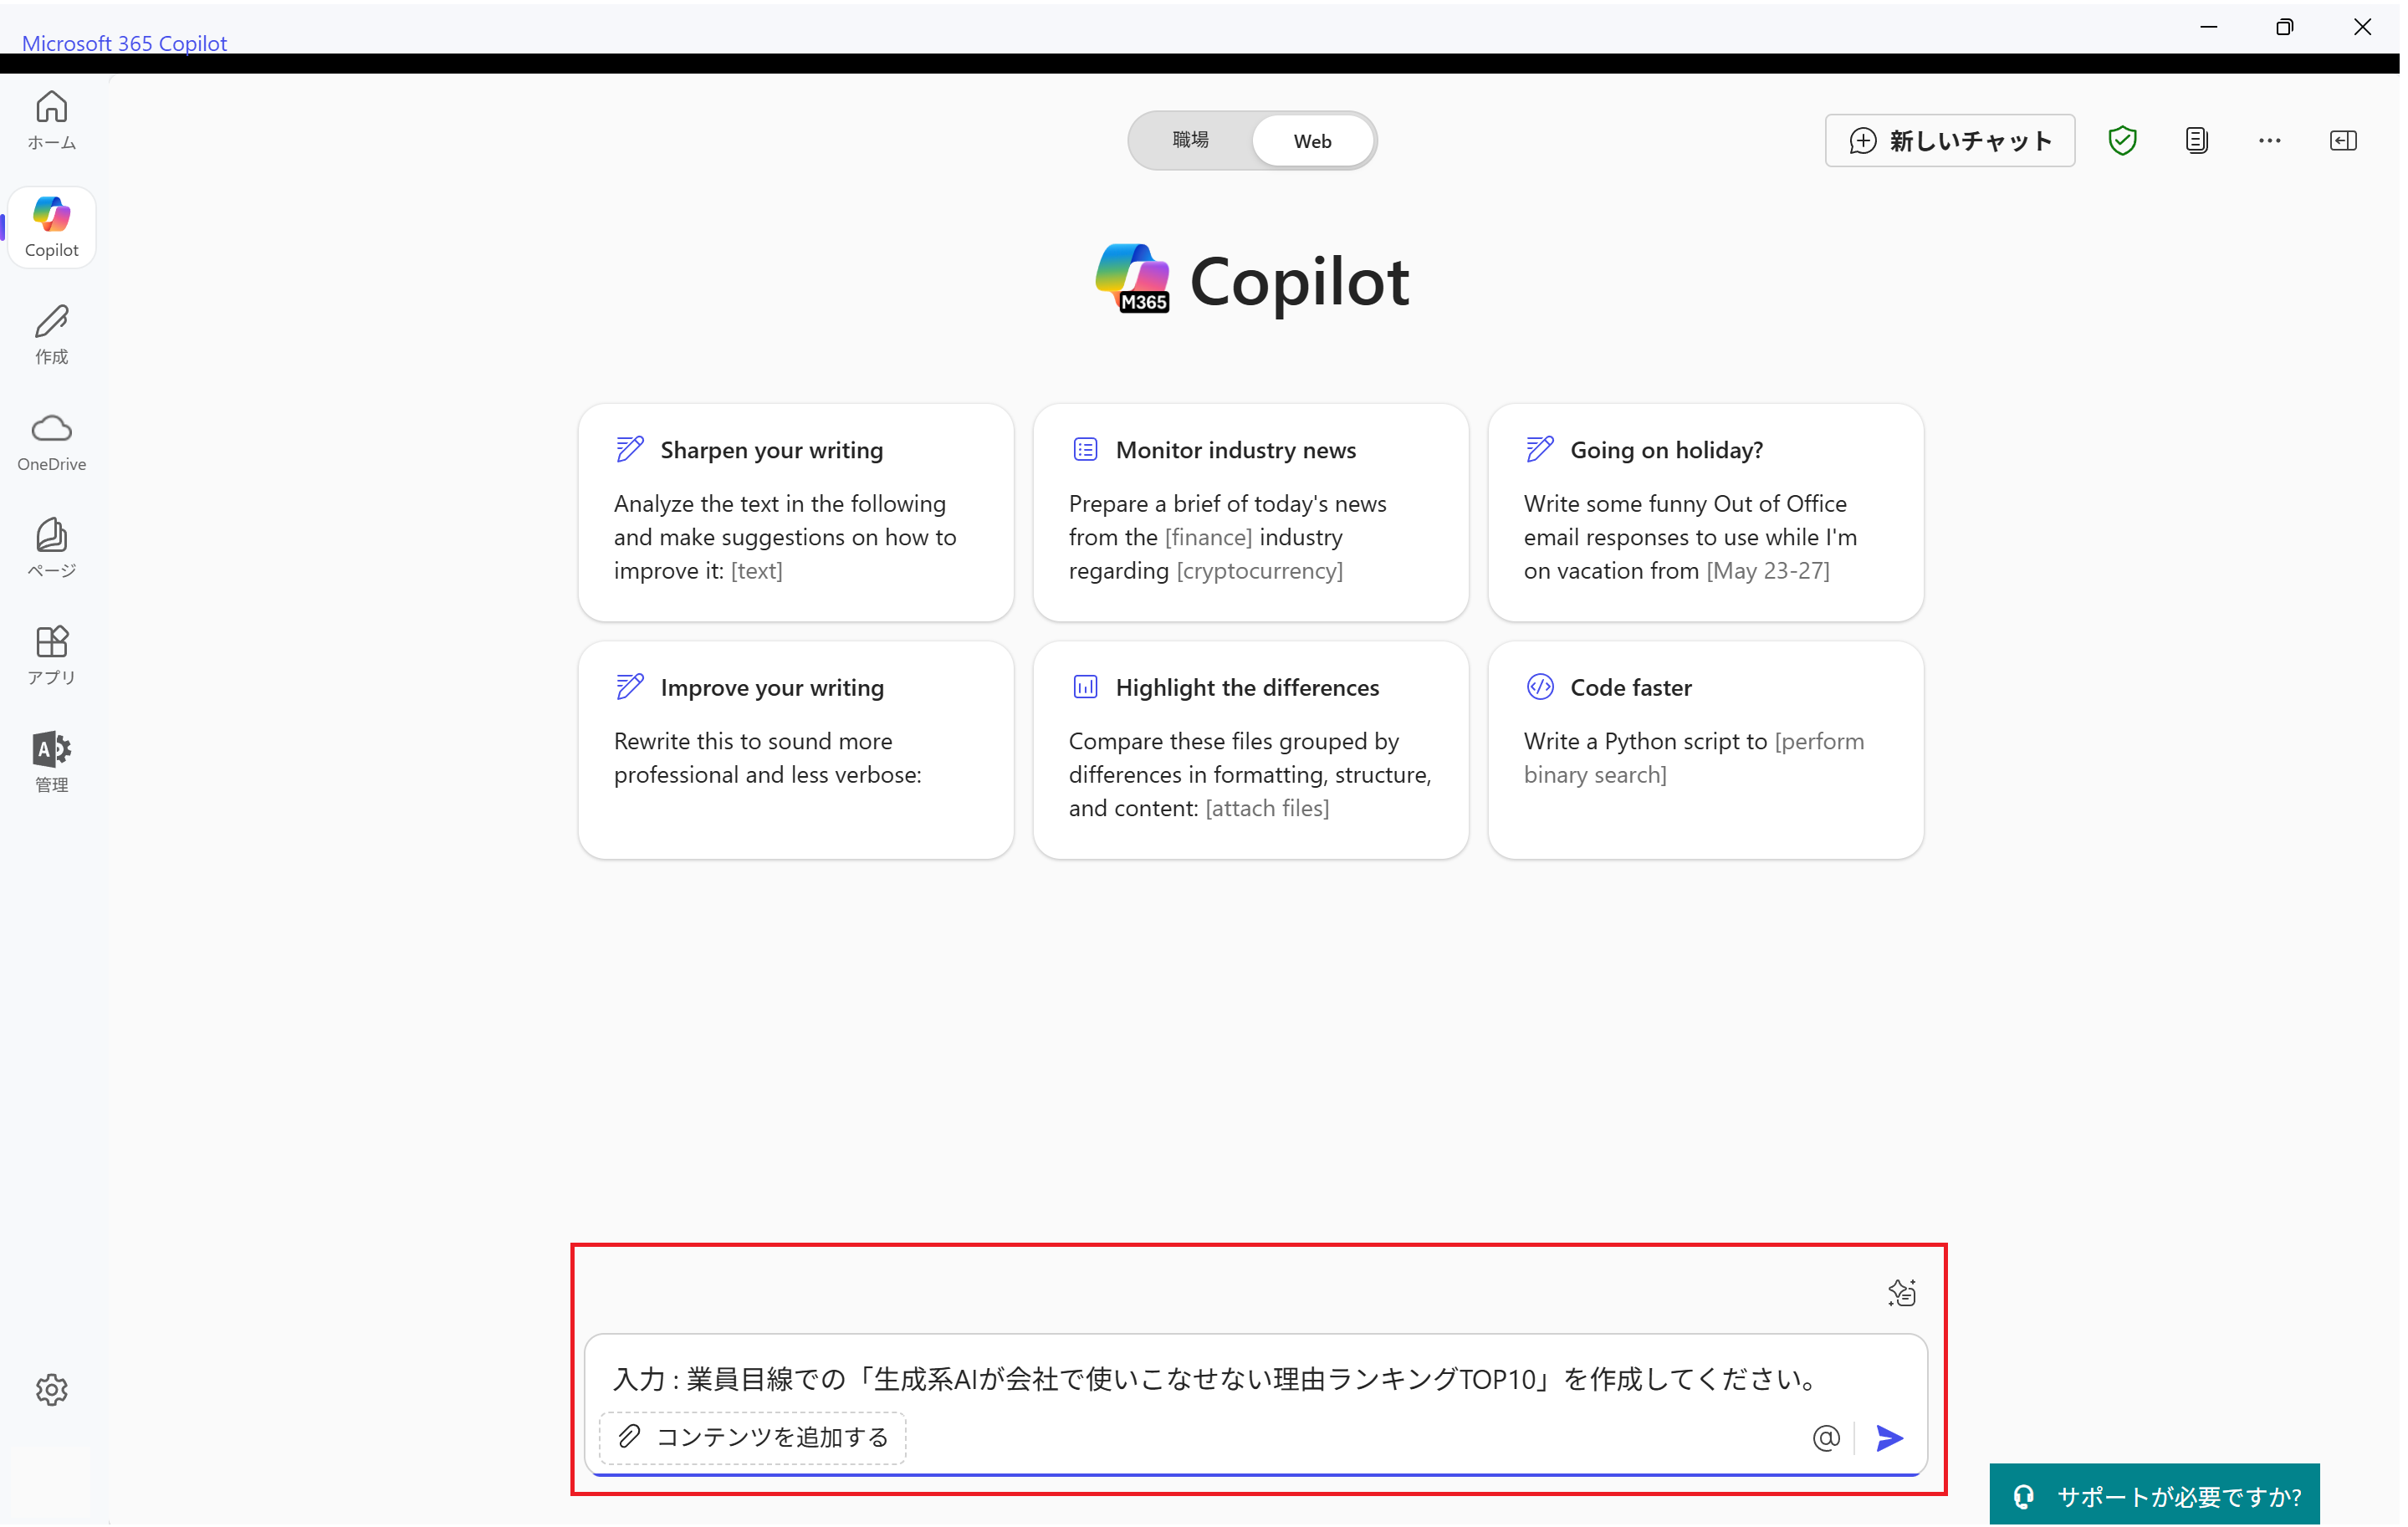The image size is (2408, 1527).
Task: Switch chat mode to 職場
Action: [x=1189, y=140]
